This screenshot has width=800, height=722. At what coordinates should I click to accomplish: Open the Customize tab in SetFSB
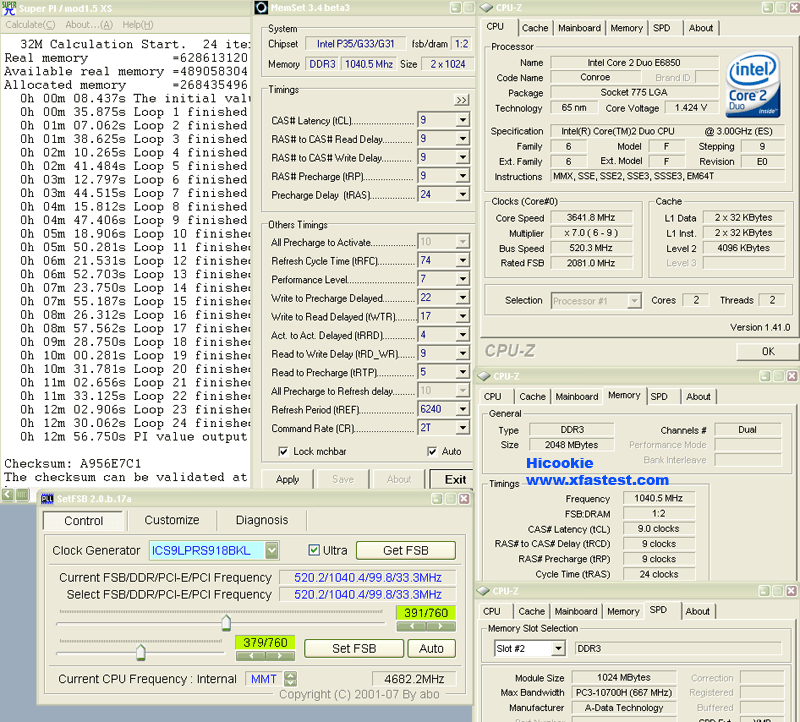tap(172, 520)
